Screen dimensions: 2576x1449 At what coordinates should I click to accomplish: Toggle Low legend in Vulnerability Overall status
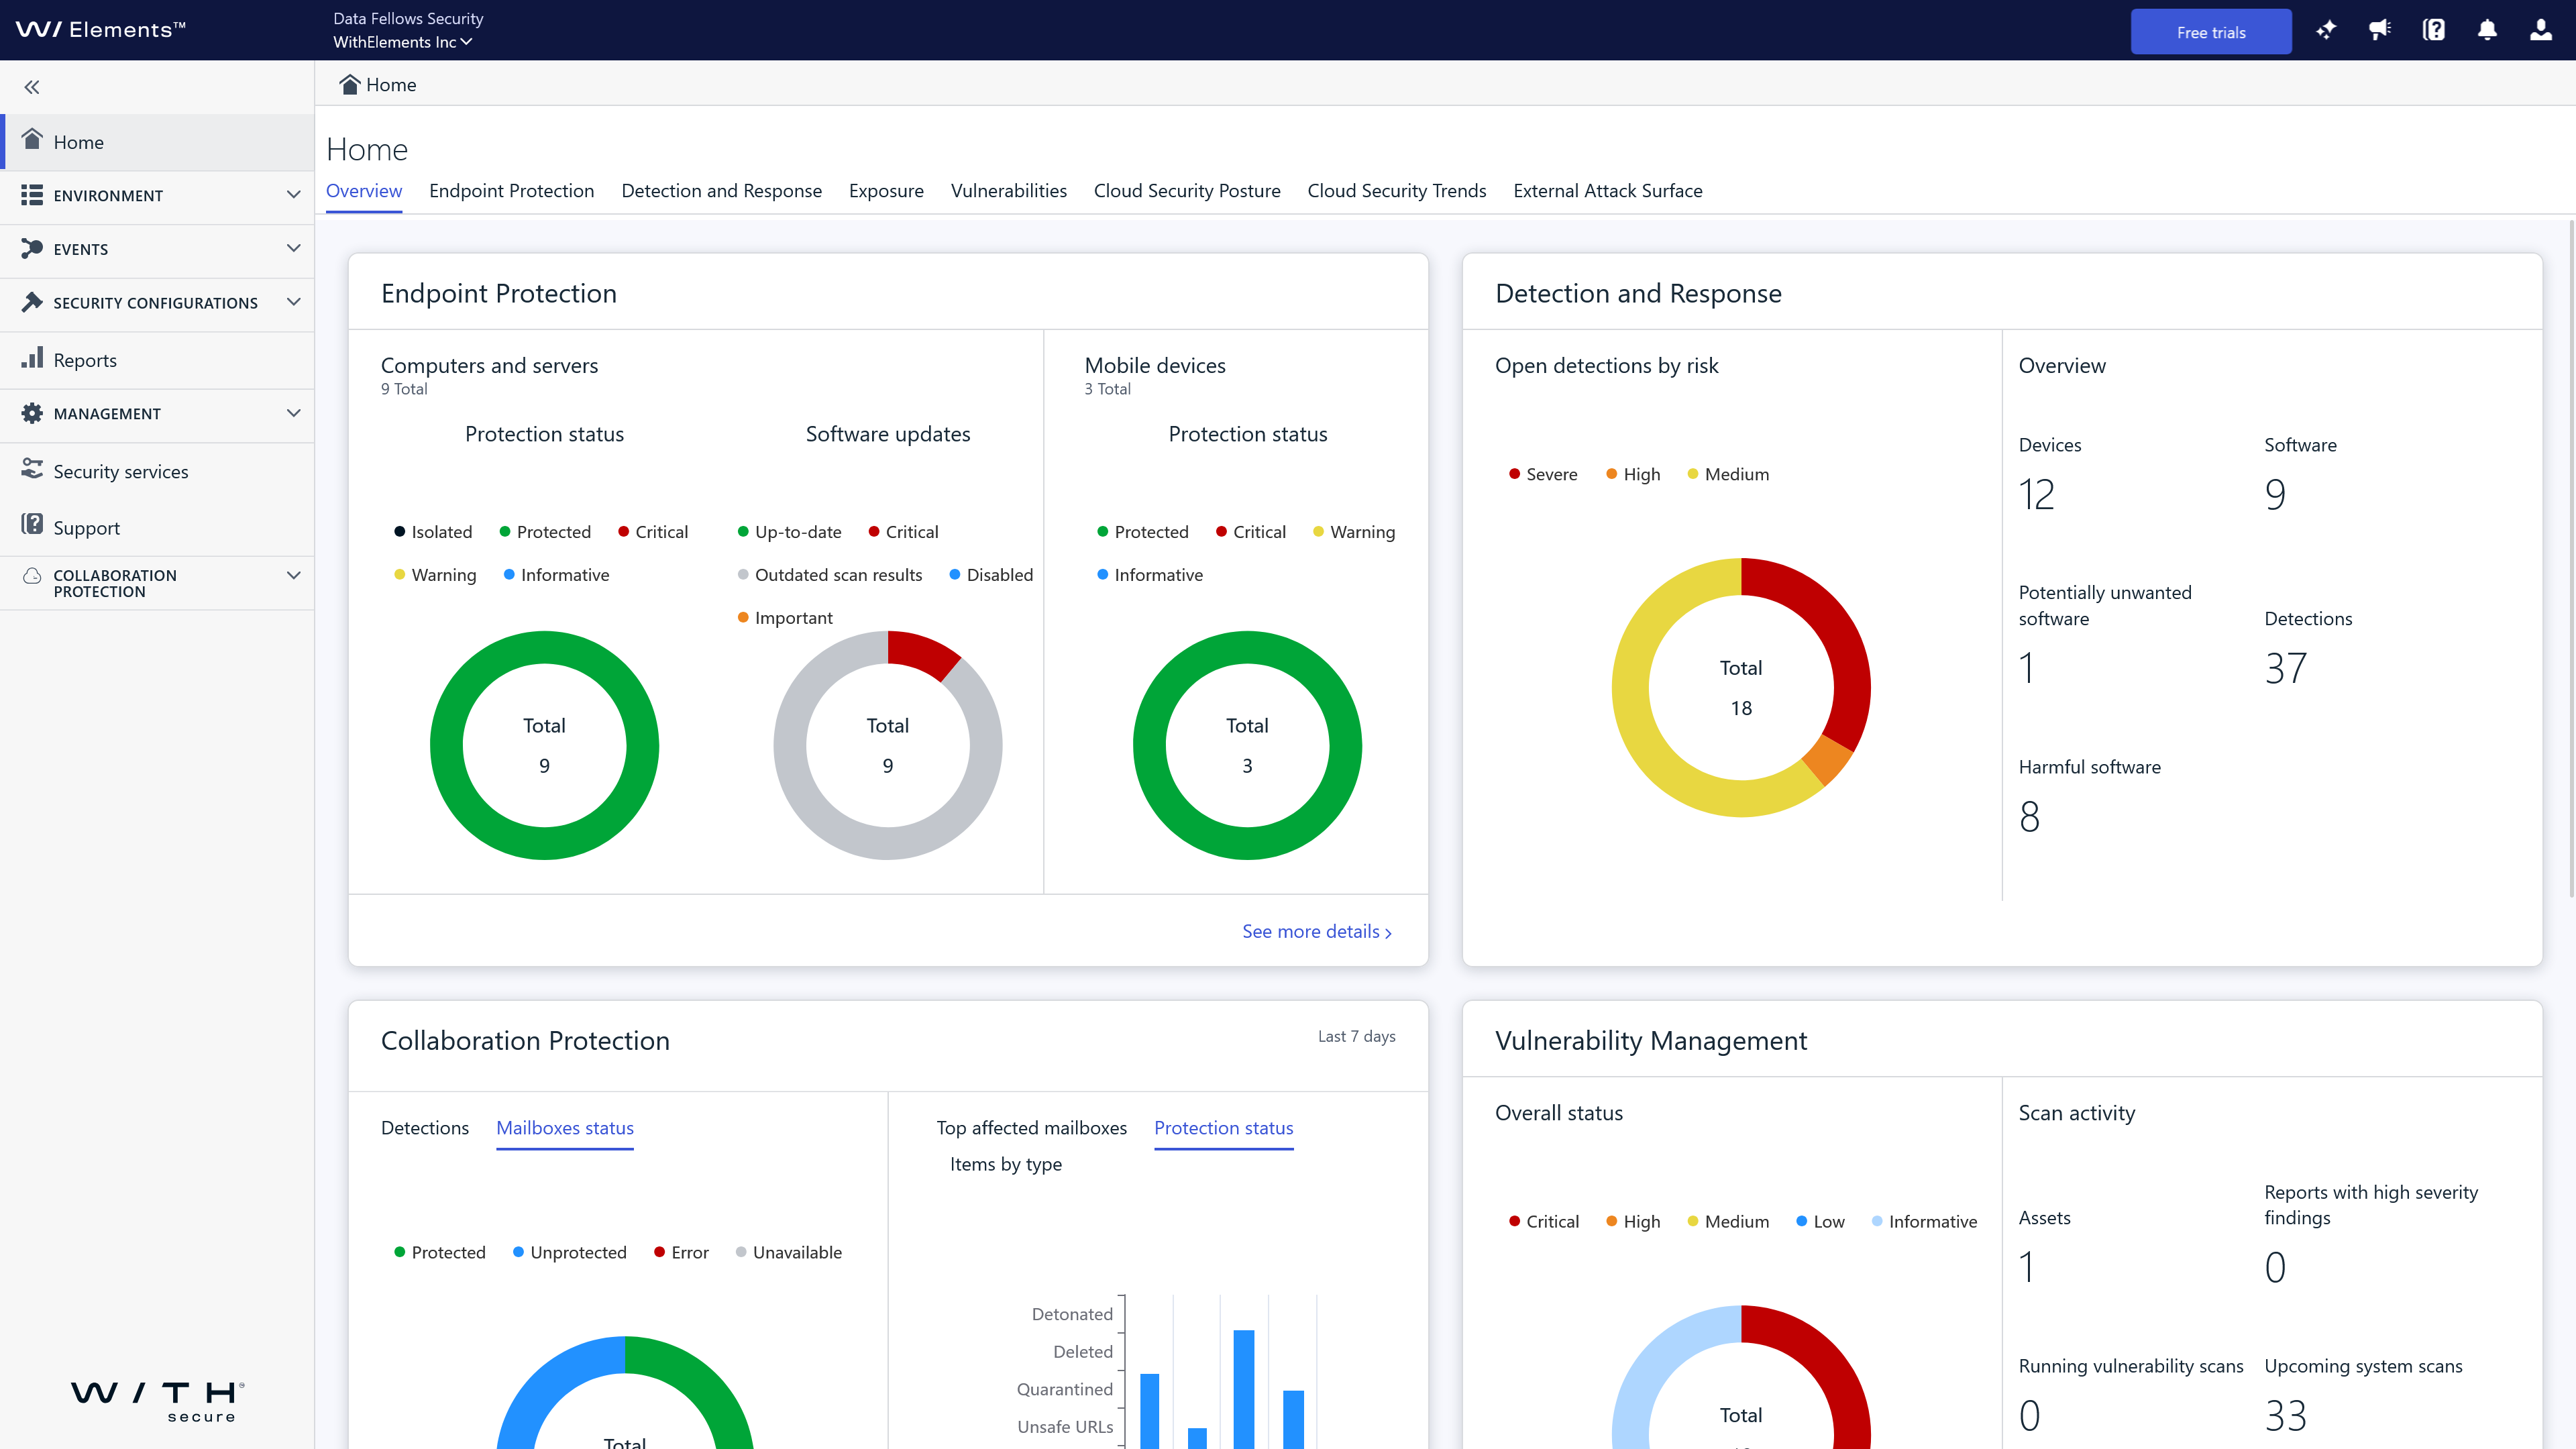[1820, 1221]
